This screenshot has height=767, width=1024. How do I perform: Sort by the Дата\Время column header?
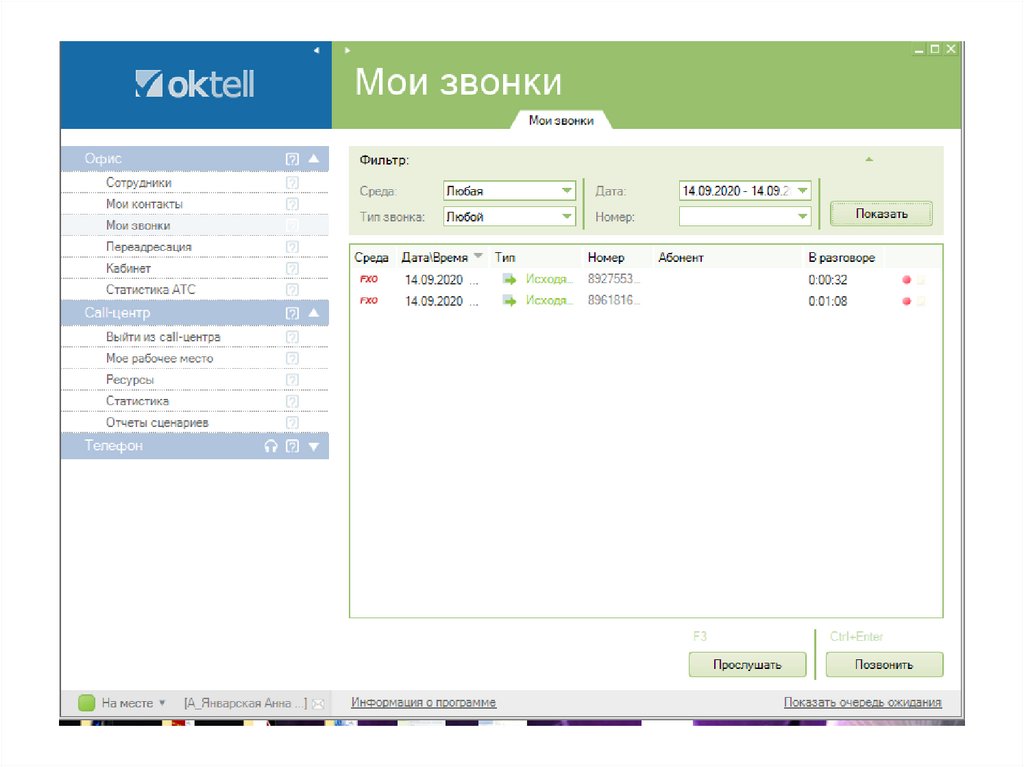[441, 257]
